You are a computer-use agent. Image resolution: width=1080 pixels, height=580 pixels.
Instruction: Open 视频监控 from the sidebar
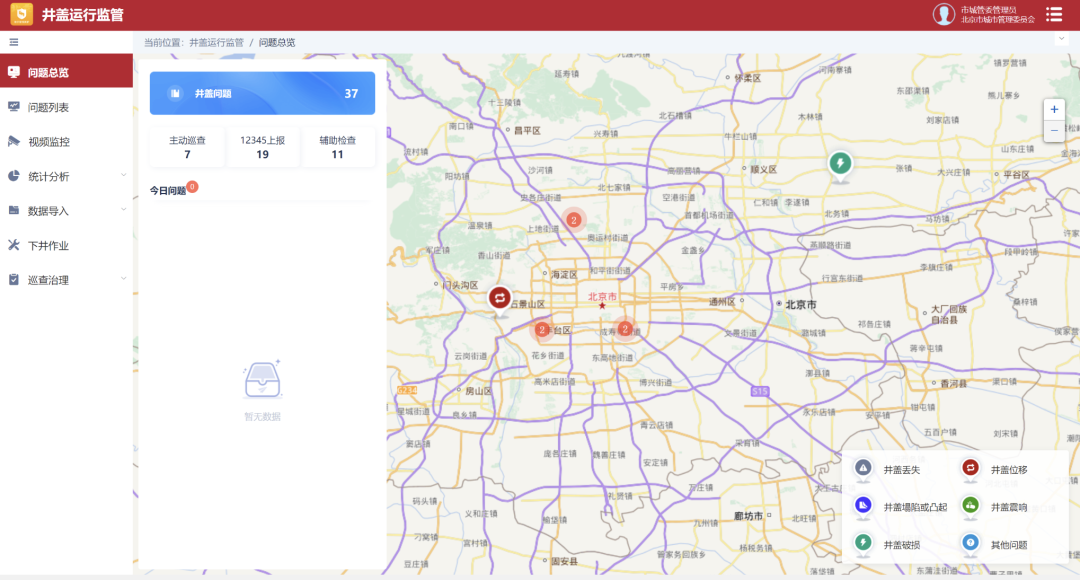click(x=48, y=142)
